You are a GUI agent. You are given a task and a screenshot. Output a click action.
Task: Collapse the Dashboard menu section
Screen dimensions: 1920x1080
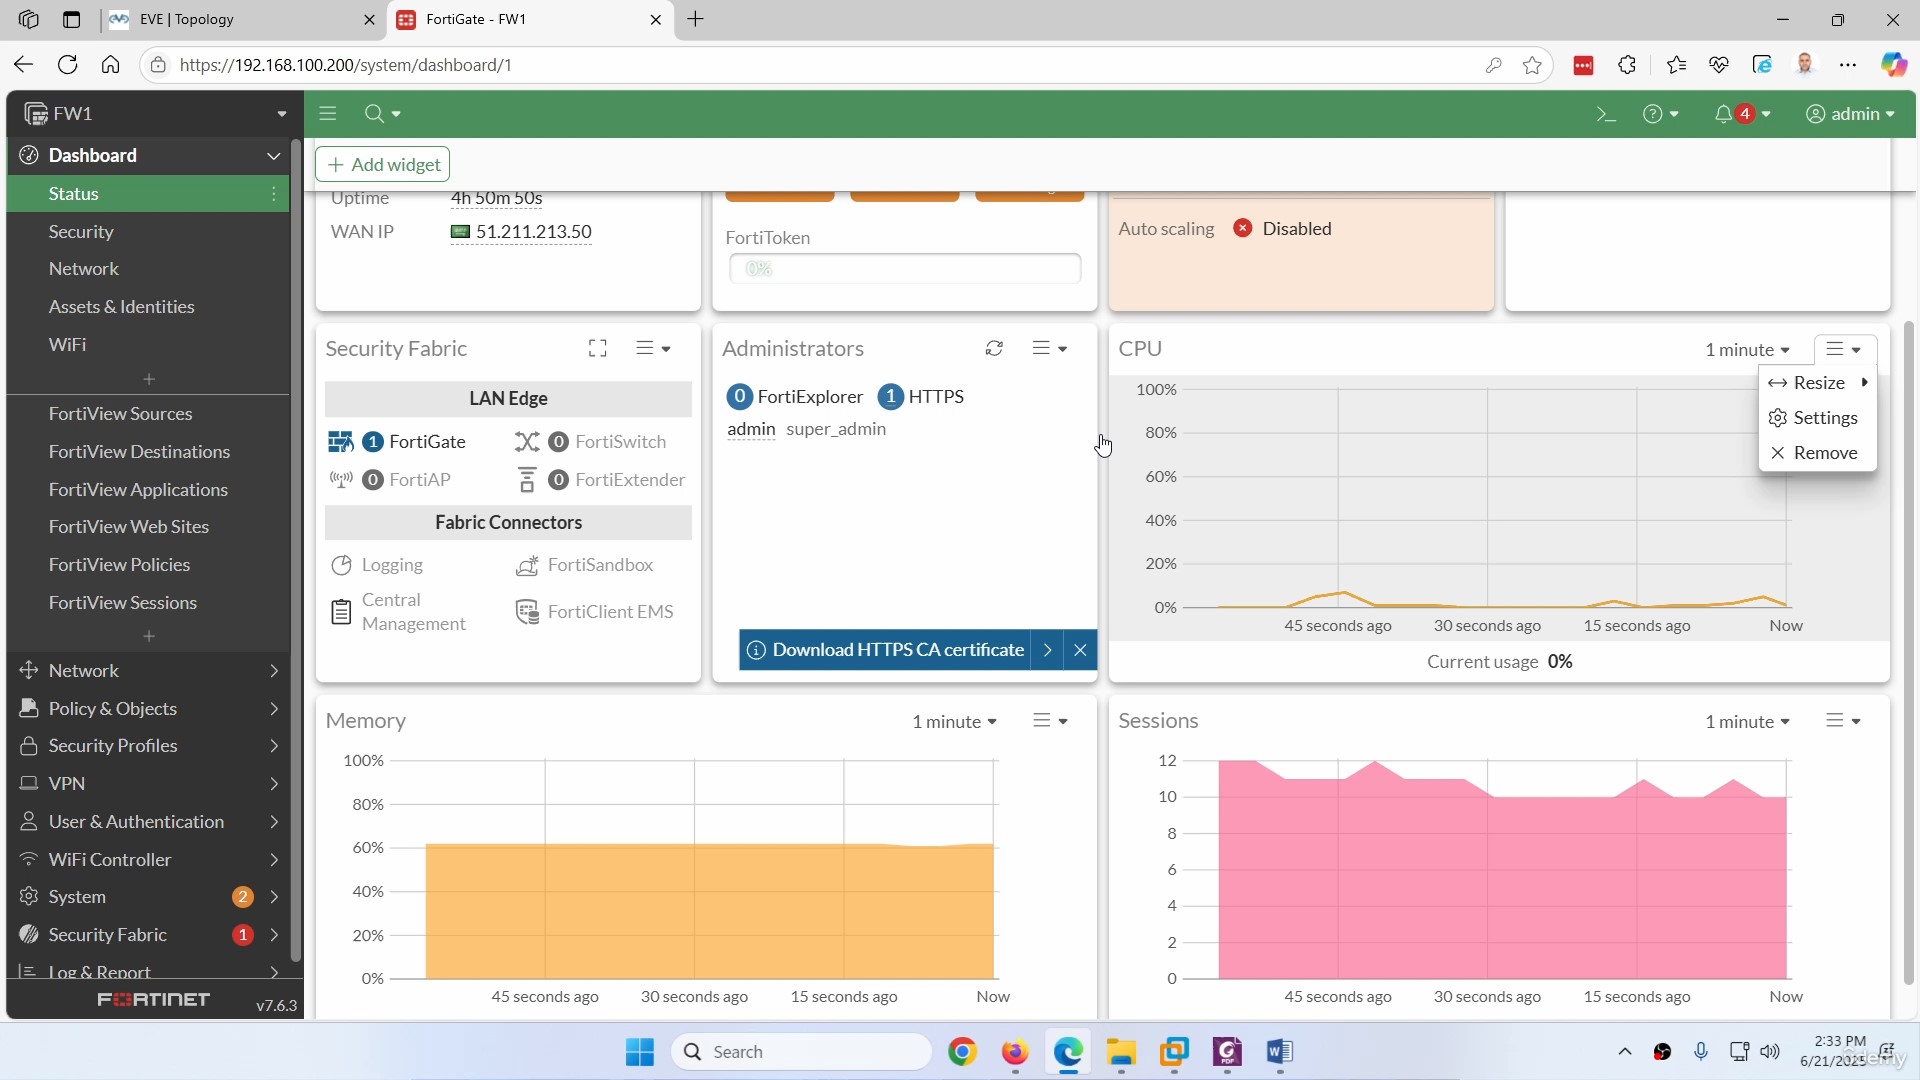coord(149,156)
